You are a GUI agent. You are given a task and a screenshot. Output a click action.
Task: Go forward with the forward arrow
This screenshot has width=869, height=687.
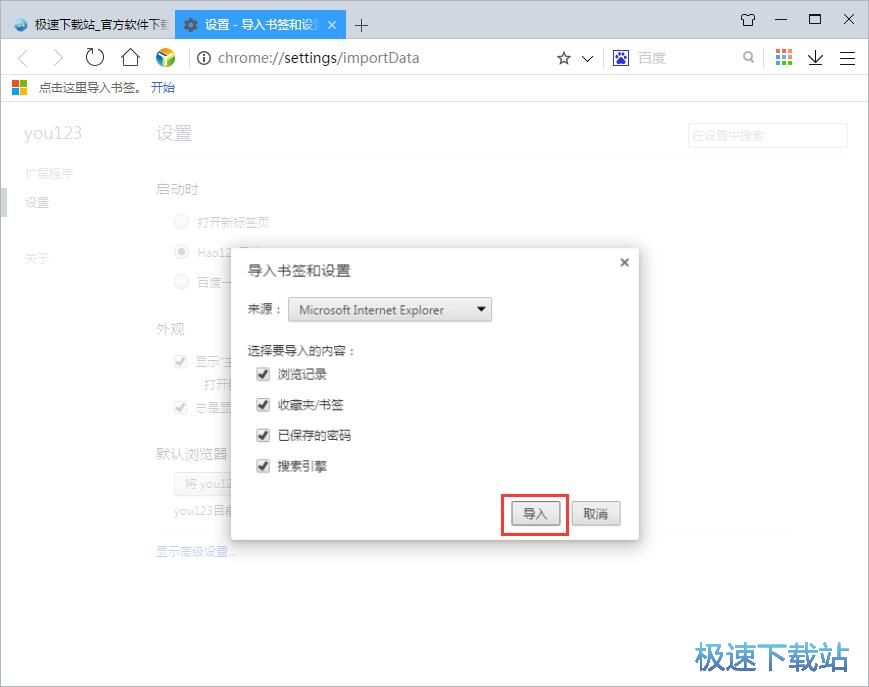(58, 58)
